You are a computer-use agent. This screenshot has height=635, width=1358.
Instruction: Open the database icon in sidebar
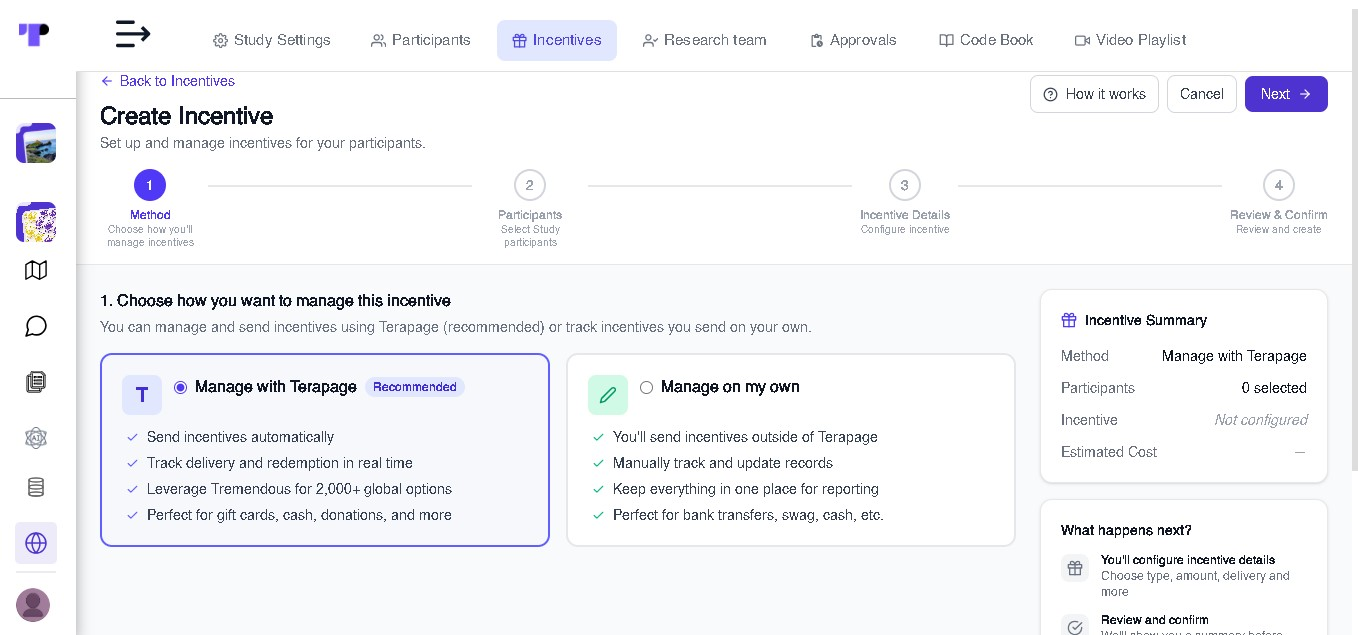[x=36, y=487]
